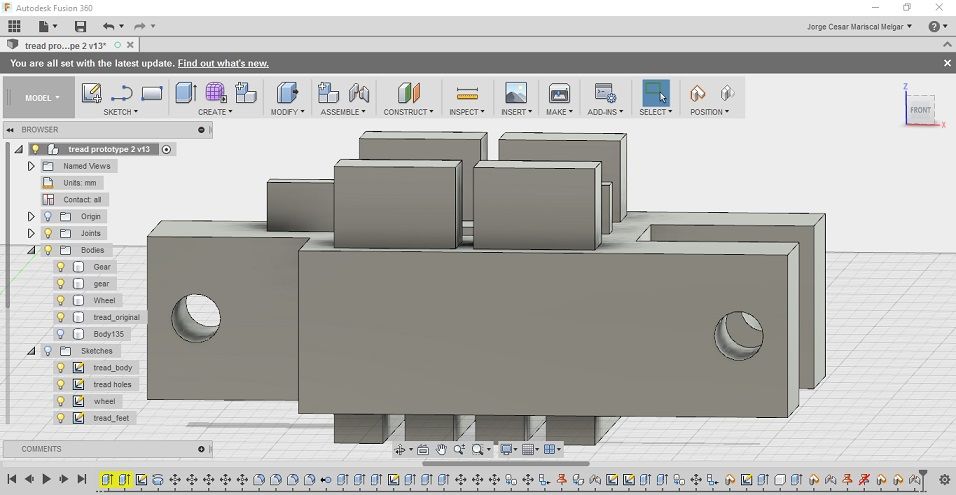
Task: Toggle visibility of tread holes sketch
Action: point(60,384)
